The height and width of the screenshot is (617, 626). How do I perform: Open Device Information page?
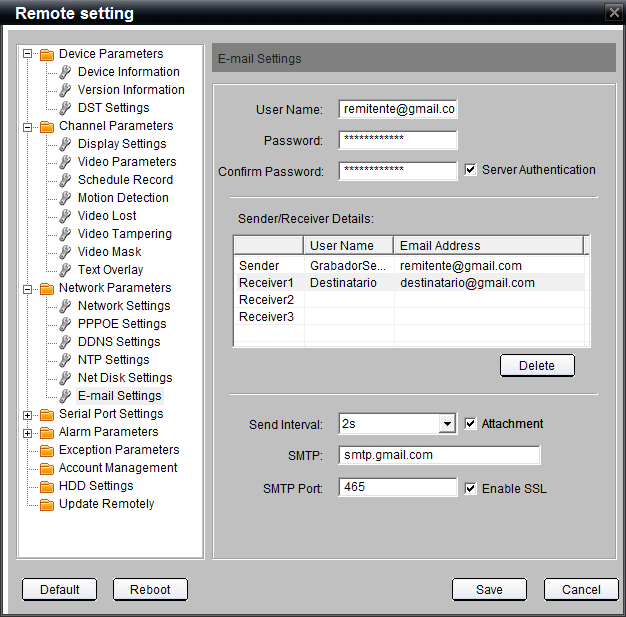[129, 72]
